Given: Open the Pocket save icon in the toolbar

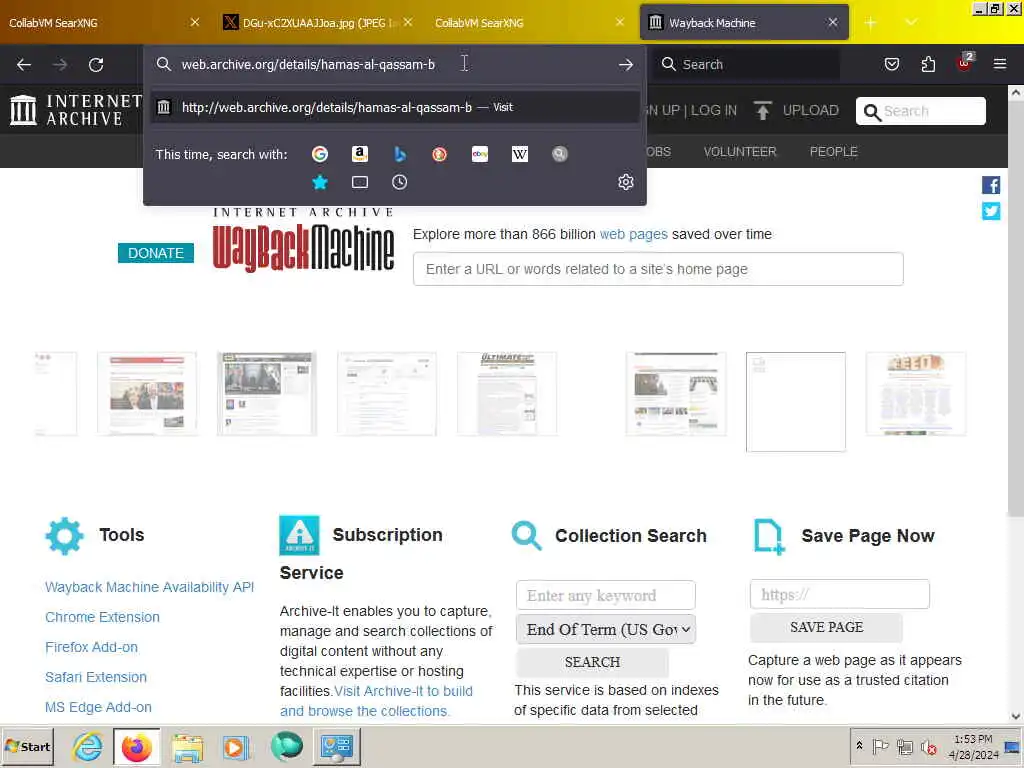Looking at the screenshot, I should 892,64.
